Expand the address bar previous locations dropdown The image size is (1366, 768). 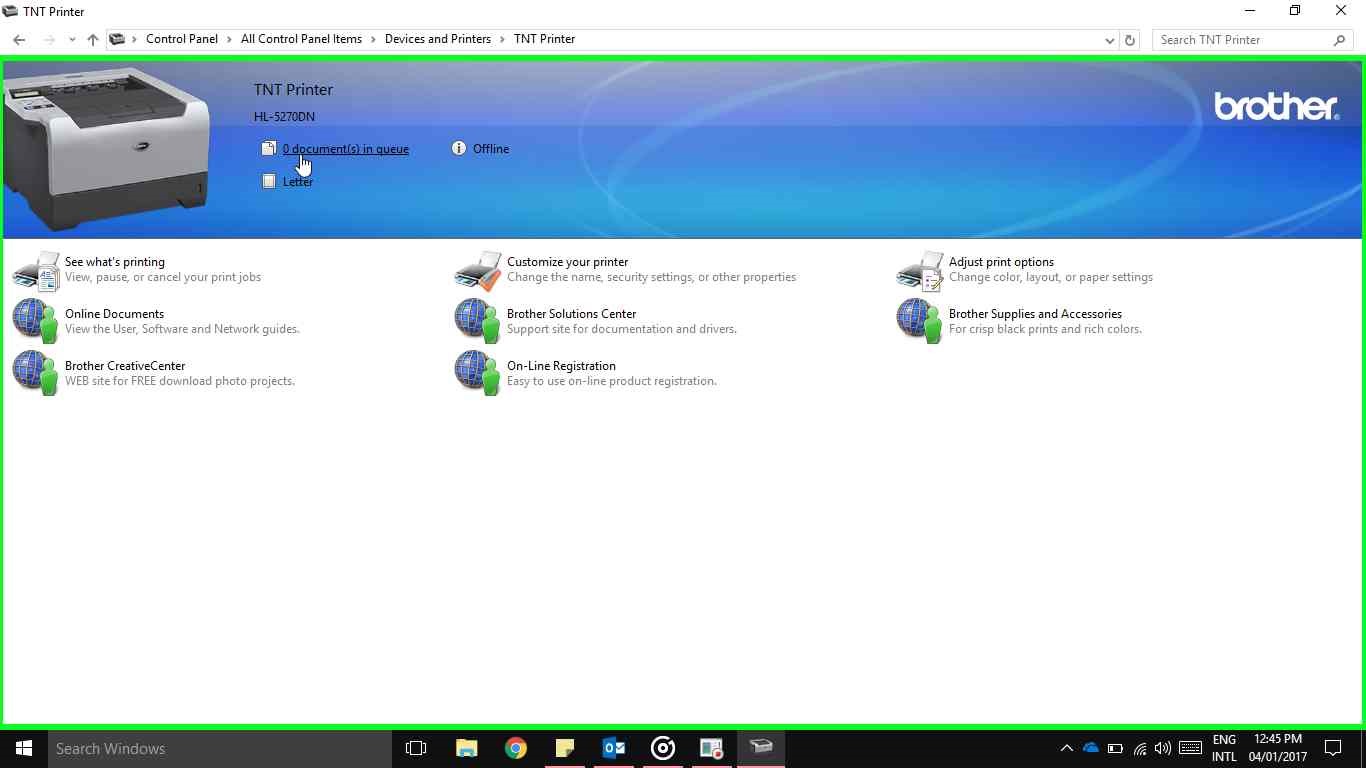(x=1109, y=40)
